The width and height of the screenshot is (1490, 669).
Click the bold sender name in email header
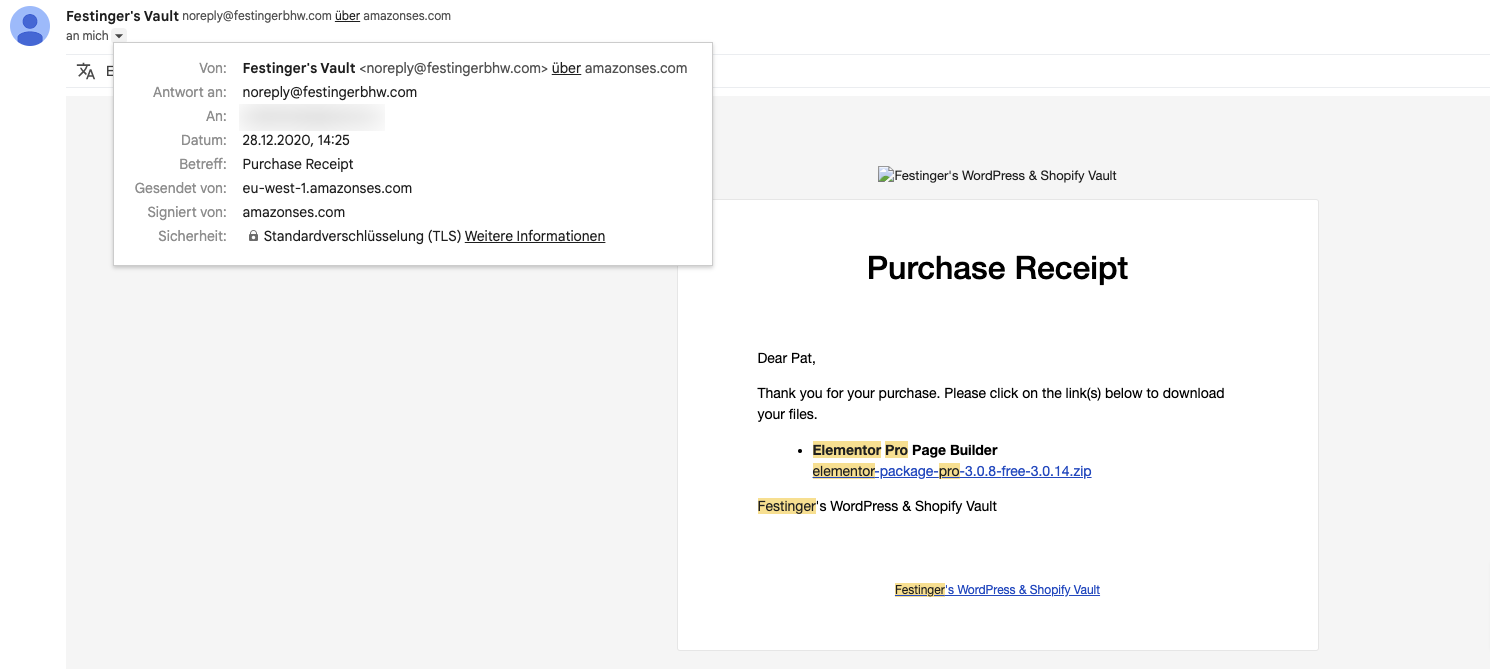click(121, 16)
